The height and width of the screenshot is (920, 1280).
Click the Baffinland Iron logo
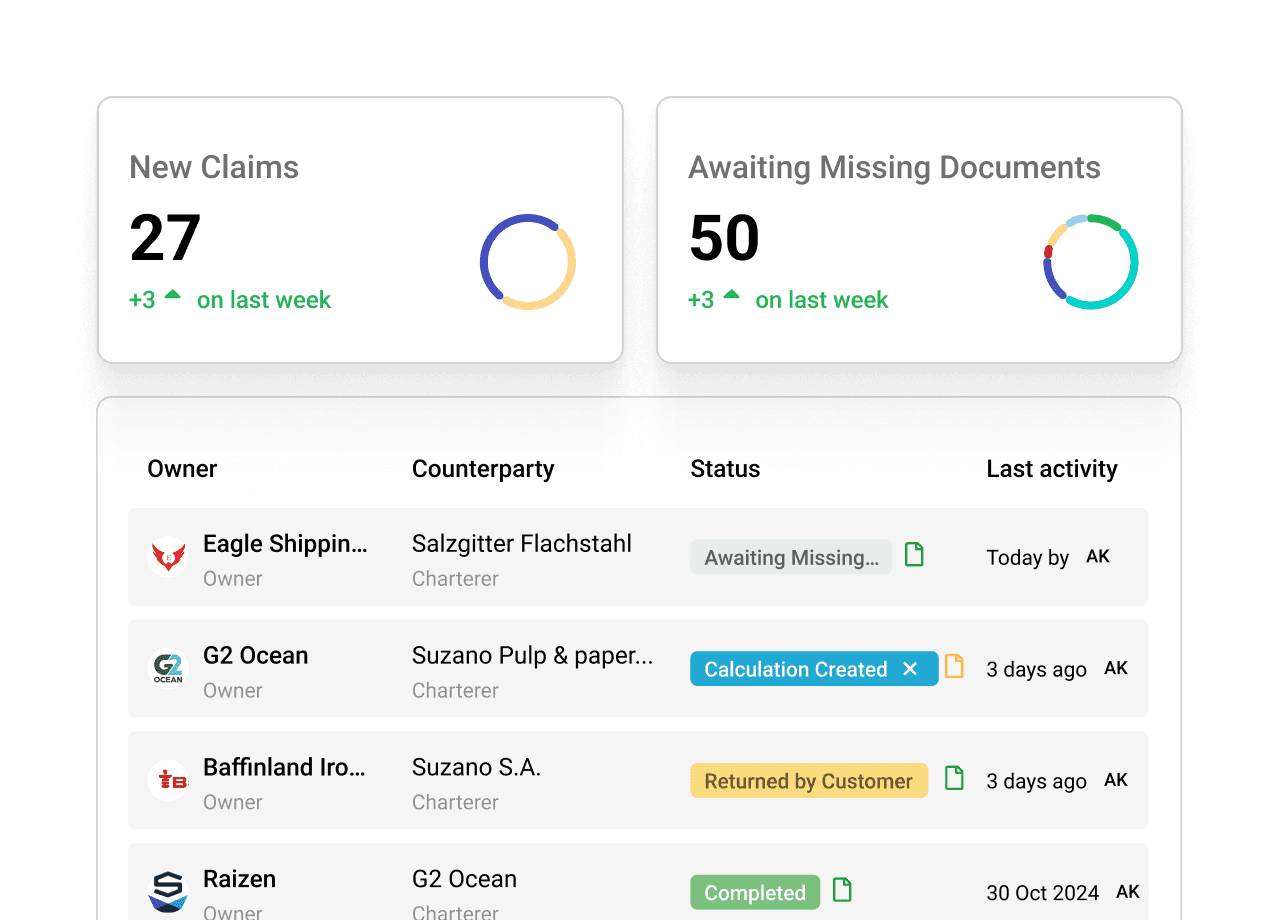pyautogui.click(x=169, y=780)
